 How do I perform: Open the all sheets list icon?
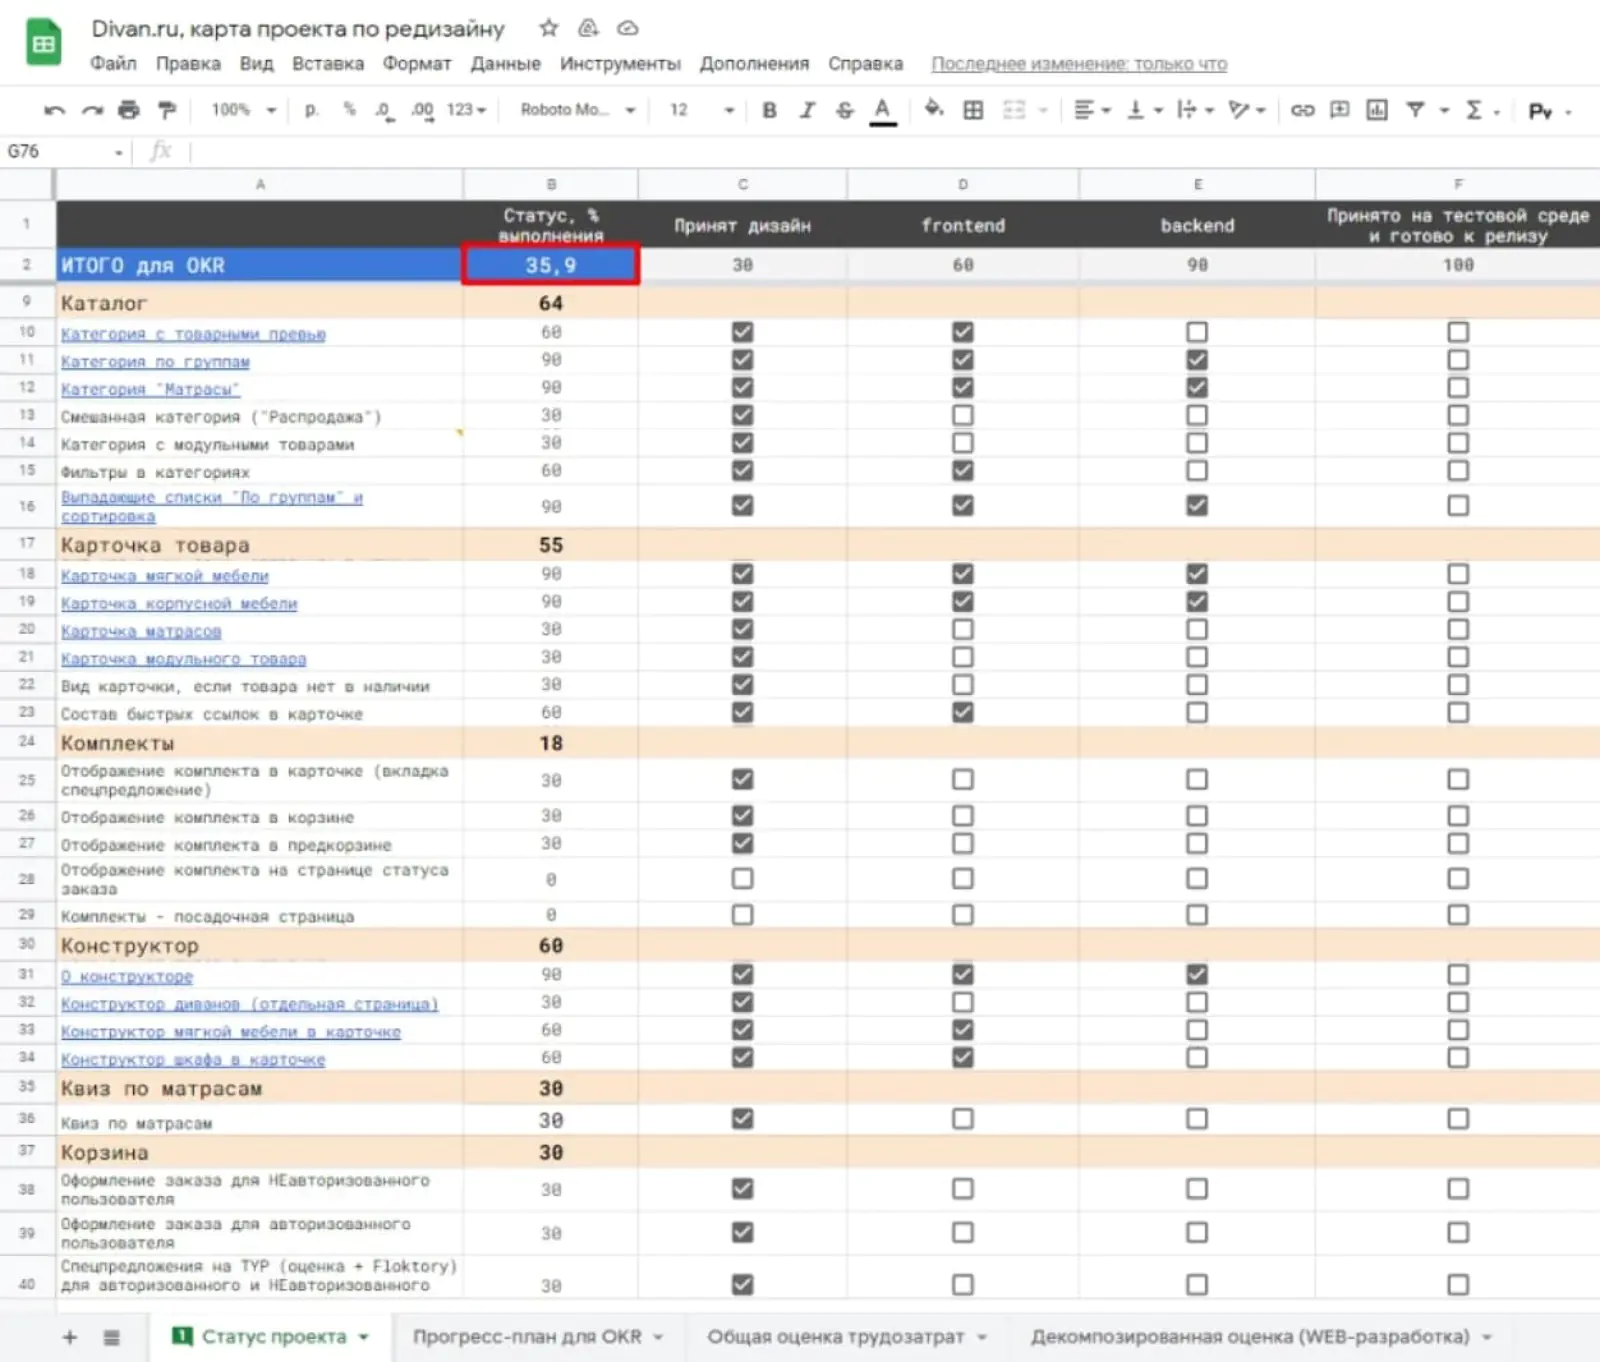pos(112,1337)
